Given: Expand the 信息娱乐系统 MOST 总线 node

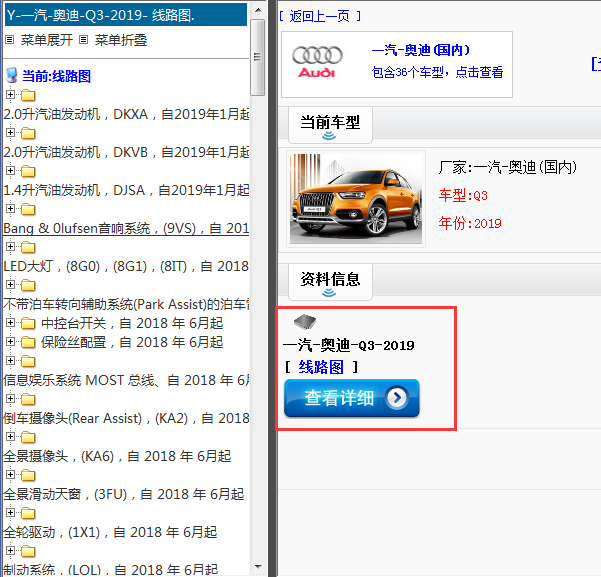Looking at the screenshot, I should coord(10,361).
